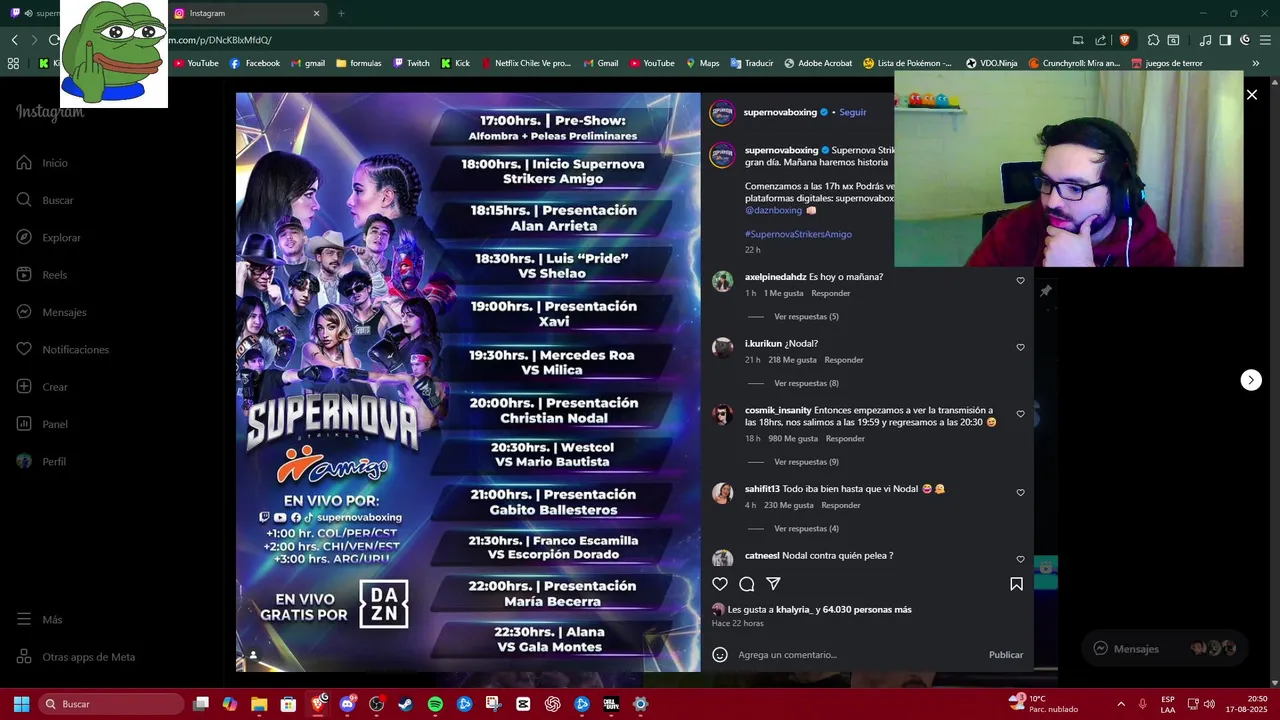Reply to cosmik_insanity's comment
Screen dimensions: 1280x720
pos(845,439)
